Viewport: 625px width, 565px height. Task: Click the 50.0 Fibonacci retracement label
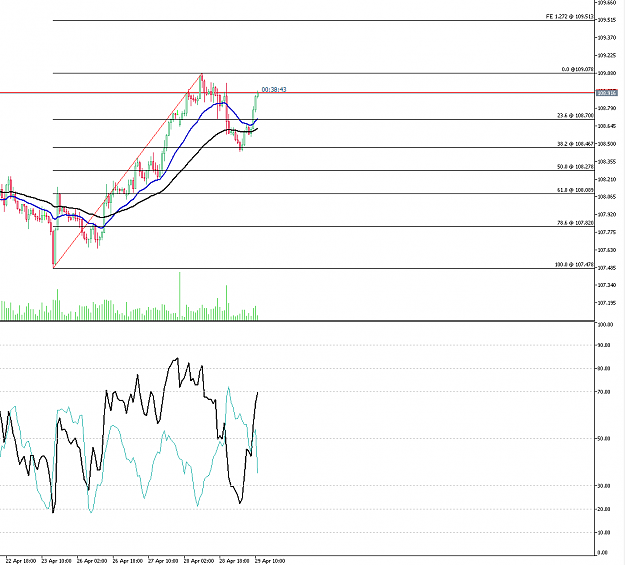click(x=575, y=167)
